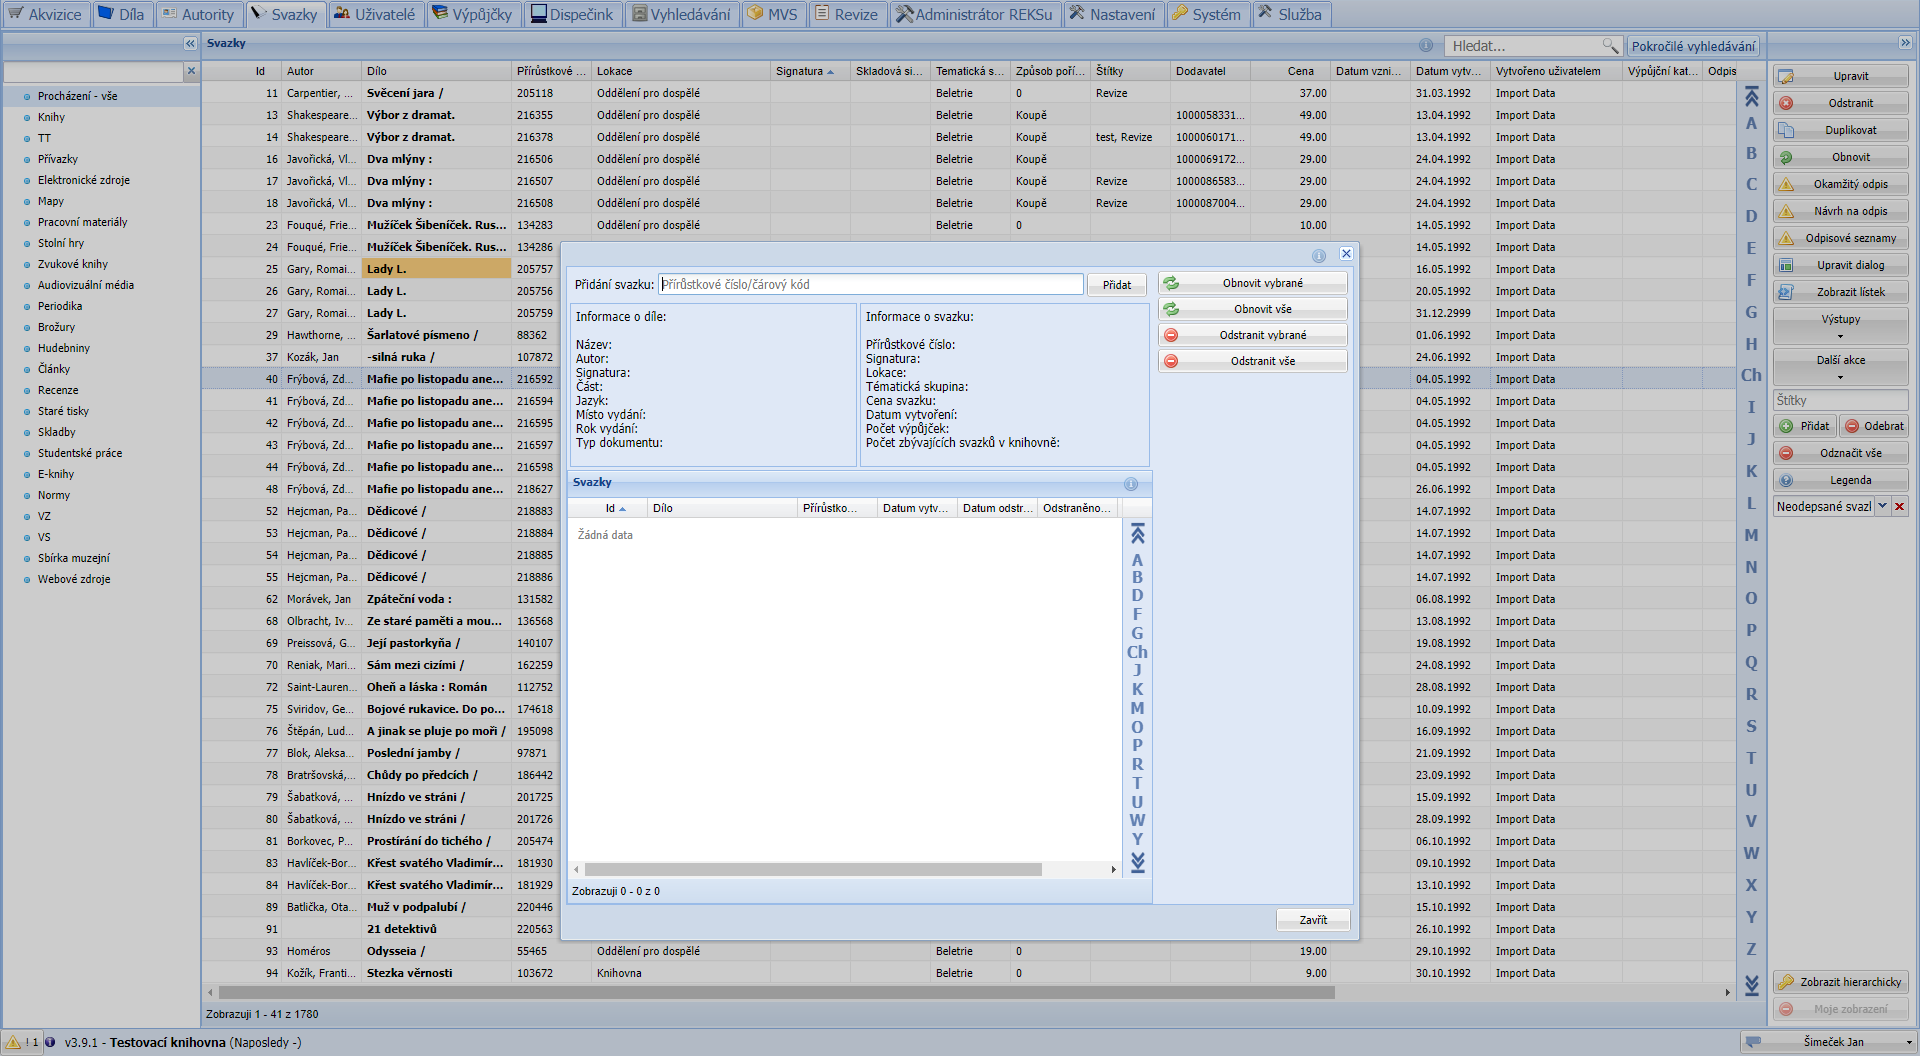This screenshot has width=1920, height=1056.
Task: Clear the dialog's left sidebar filter field
Action: point(191,71)
